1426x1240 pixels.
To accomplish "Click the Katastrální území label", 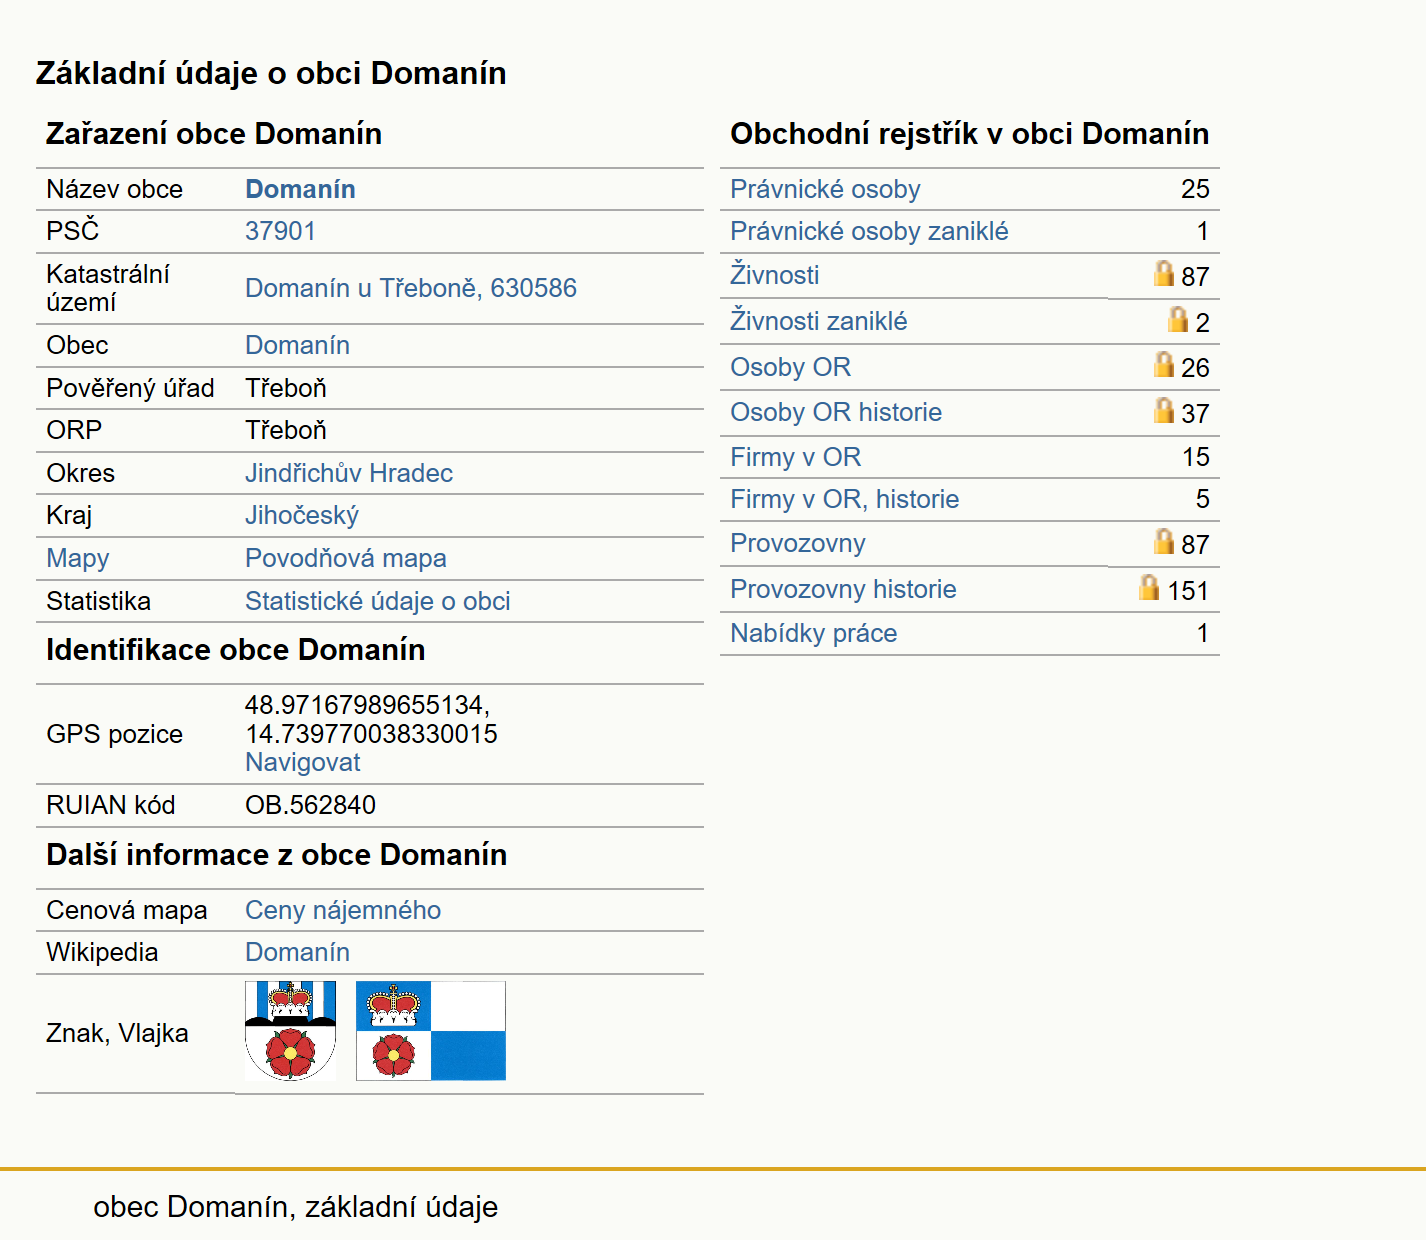I will [x=108, y=288].
